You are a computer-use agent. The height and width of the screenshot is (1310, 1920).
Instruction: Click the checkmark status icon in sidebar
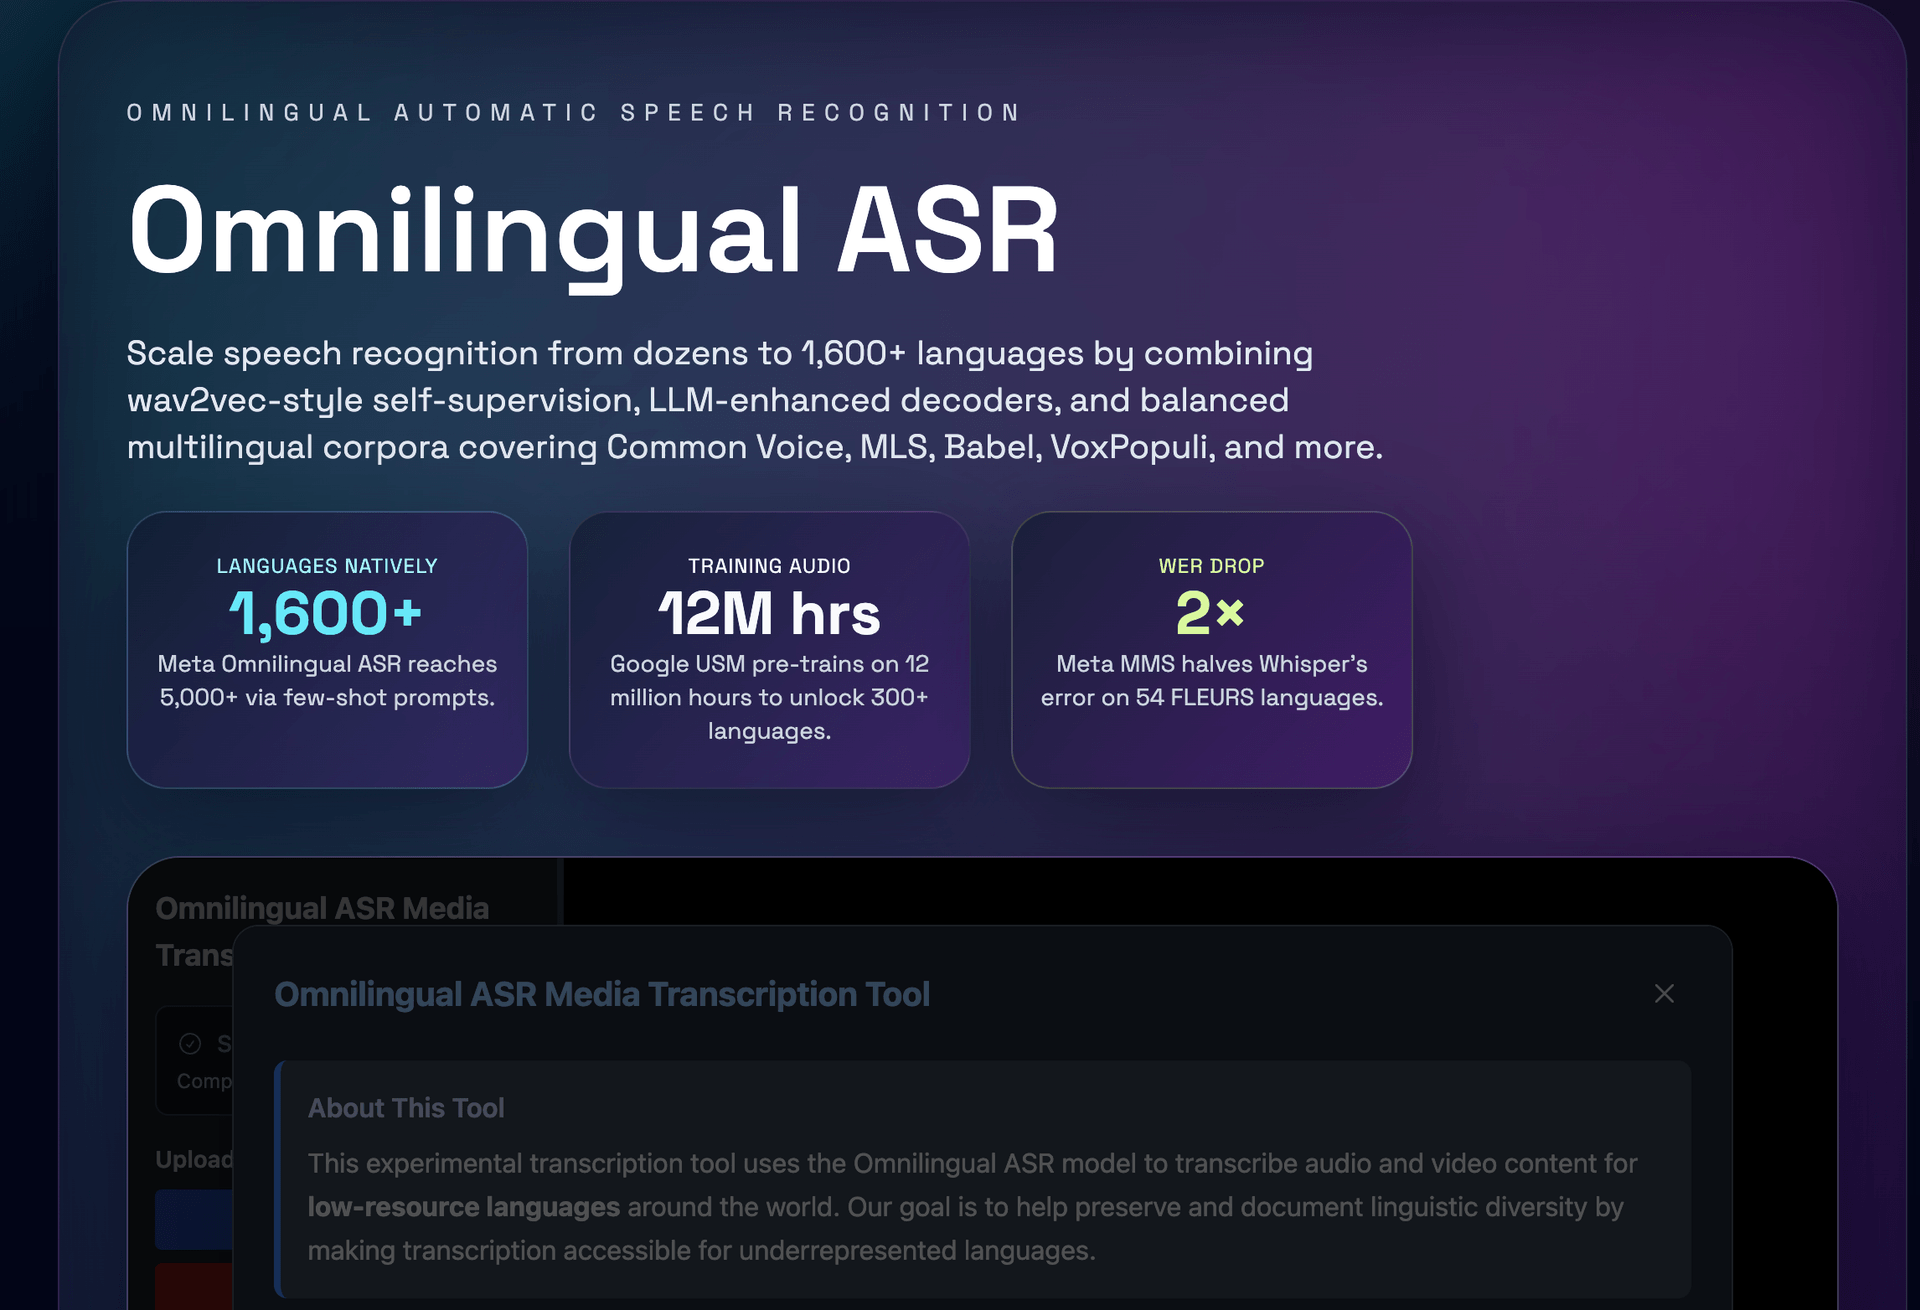190,1044
